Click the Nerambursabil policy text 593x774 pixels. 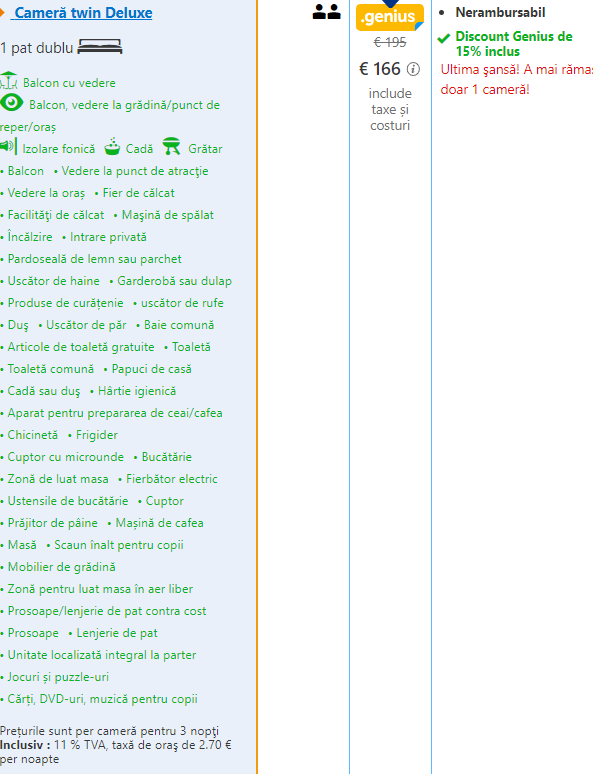(500, 12)
